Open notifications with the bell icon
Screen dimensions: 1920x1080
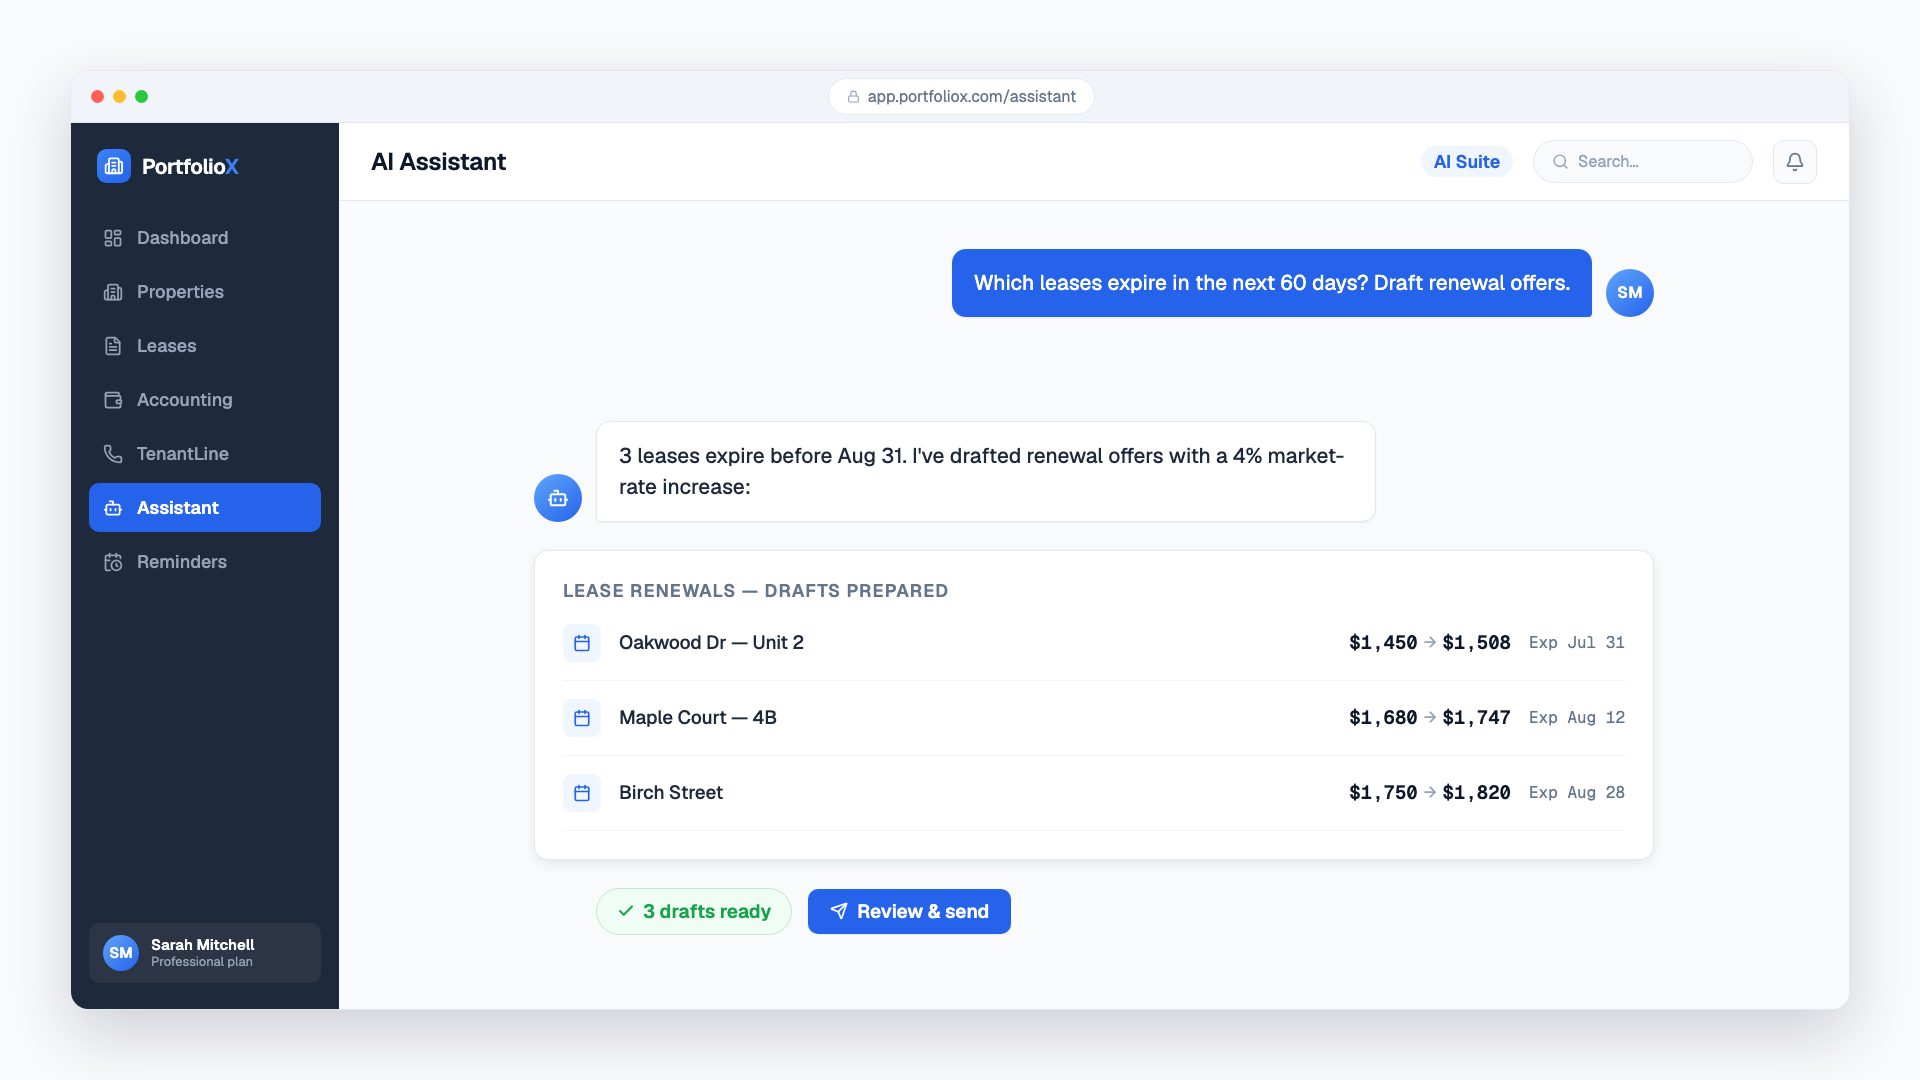click(1795, 162)
